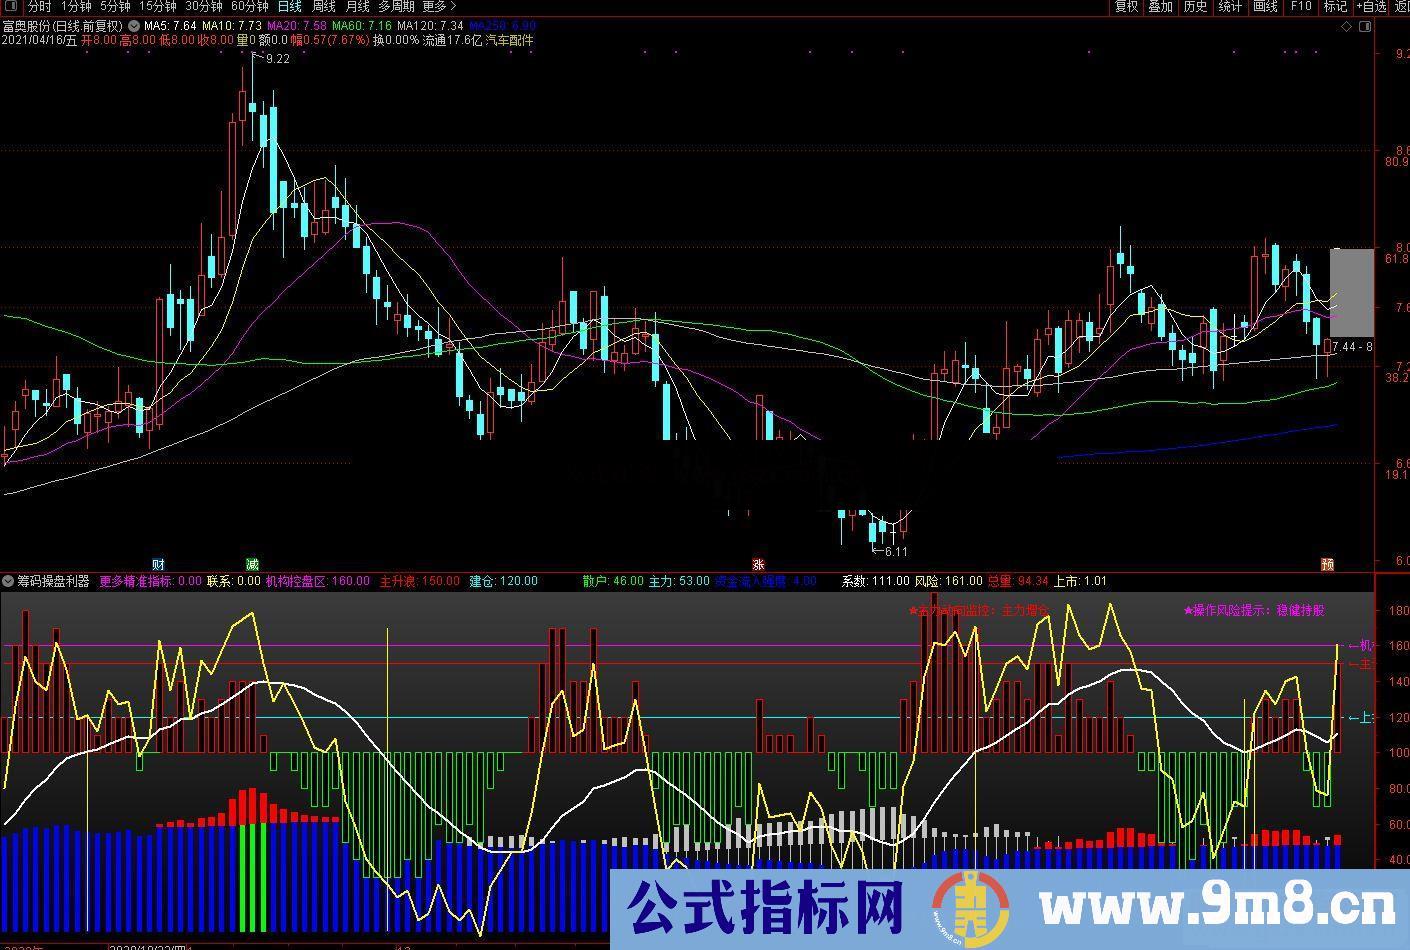Toggle 叠加 overlay option

pos(1160,7)
